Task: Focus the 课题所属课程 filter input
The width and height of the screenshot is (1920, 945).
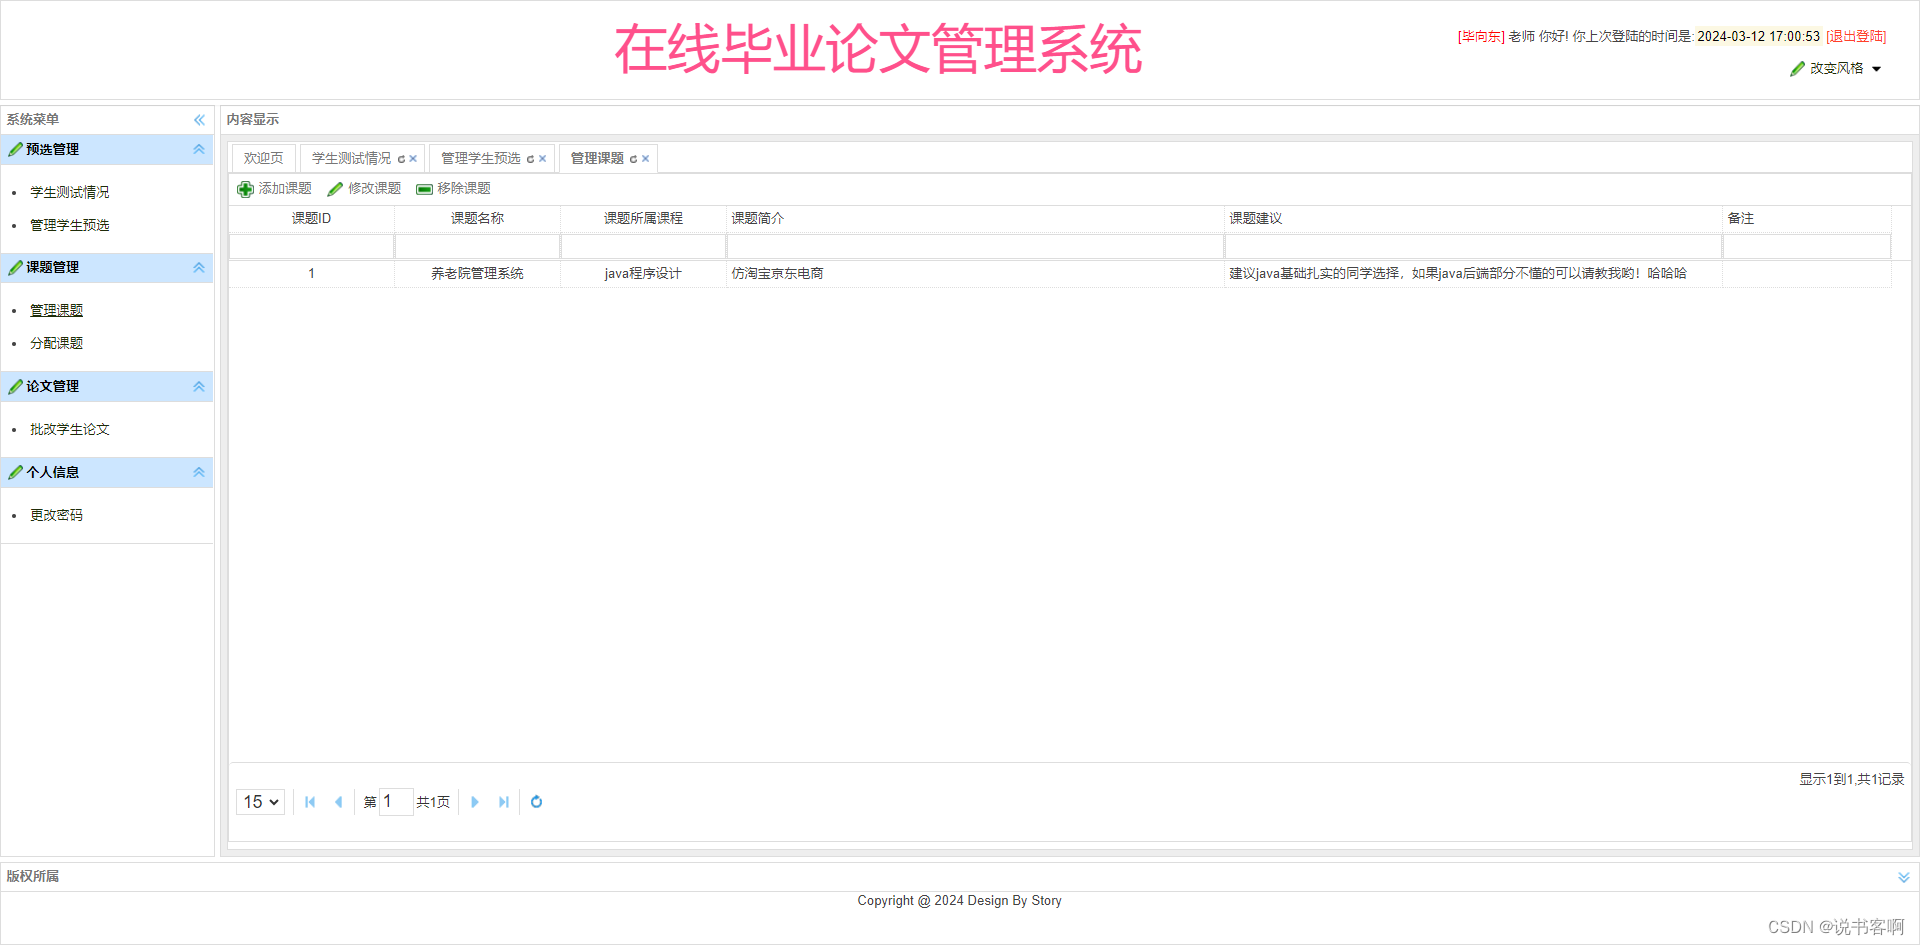Action: tap(643, 246)
